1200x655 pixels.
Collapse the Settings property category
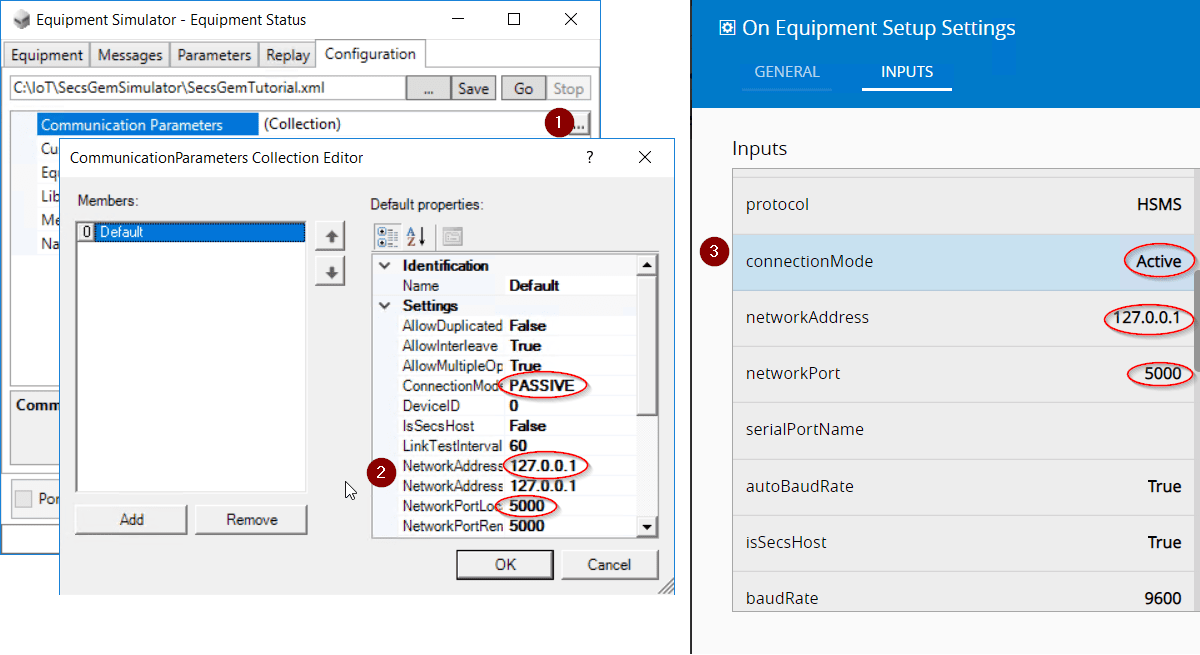click(385, 306)
